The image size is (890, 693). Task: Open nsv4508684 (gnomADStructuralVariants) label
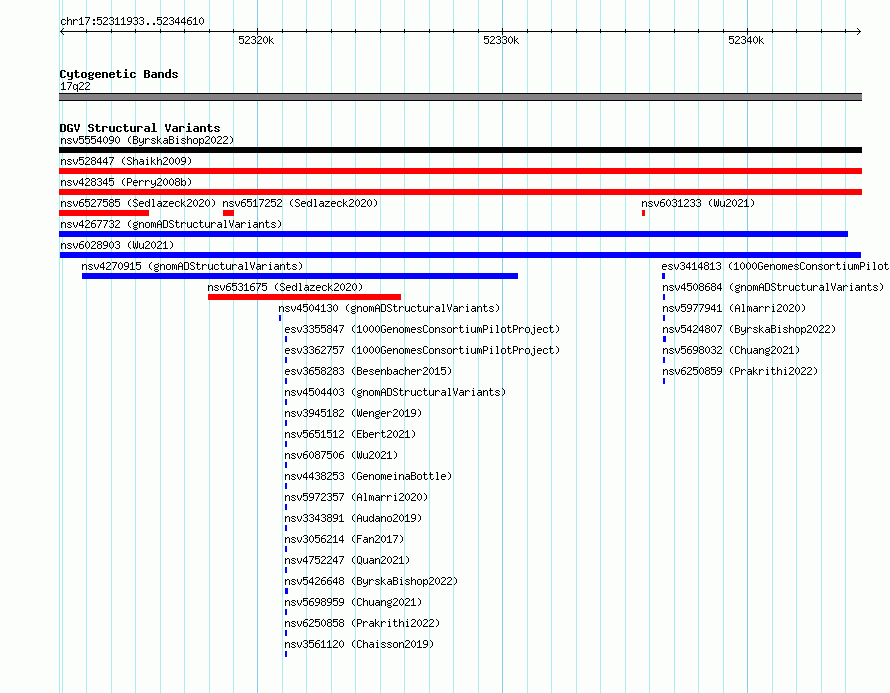click(x=773, y=287)
